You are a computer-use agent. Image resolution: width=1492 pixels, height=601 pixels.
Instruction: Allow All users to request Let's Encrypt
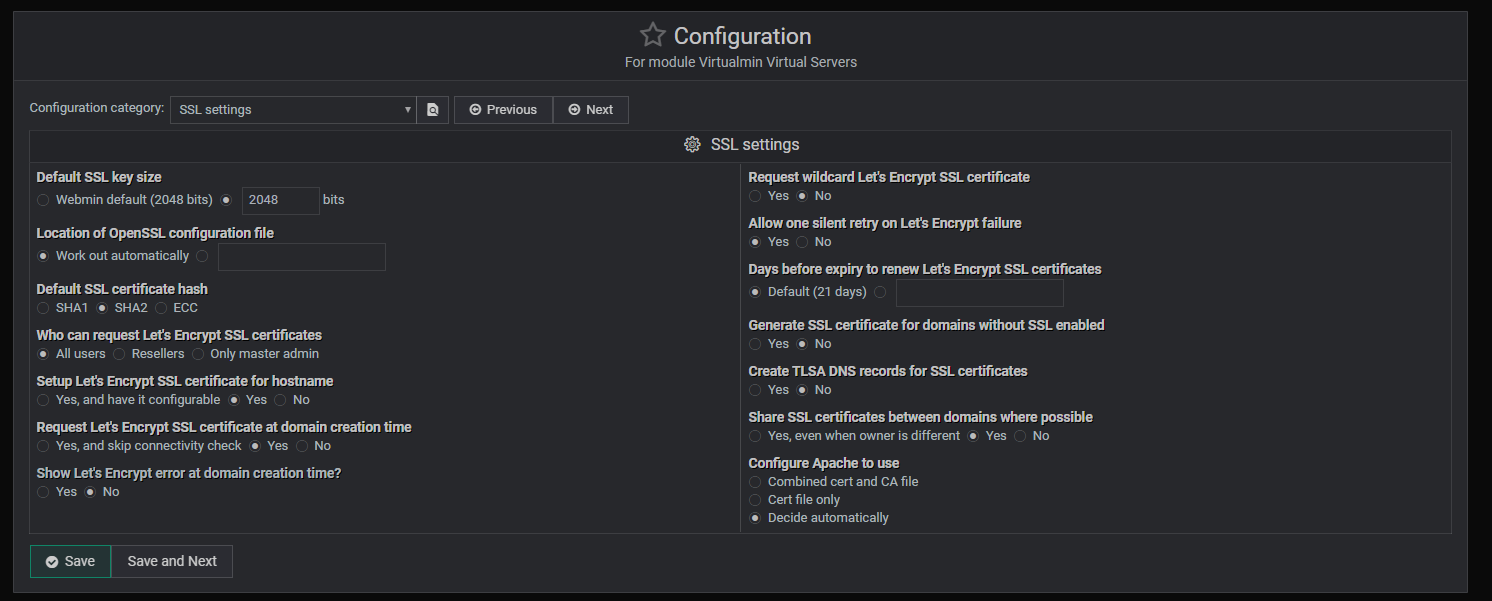click(x=43, y=354)
